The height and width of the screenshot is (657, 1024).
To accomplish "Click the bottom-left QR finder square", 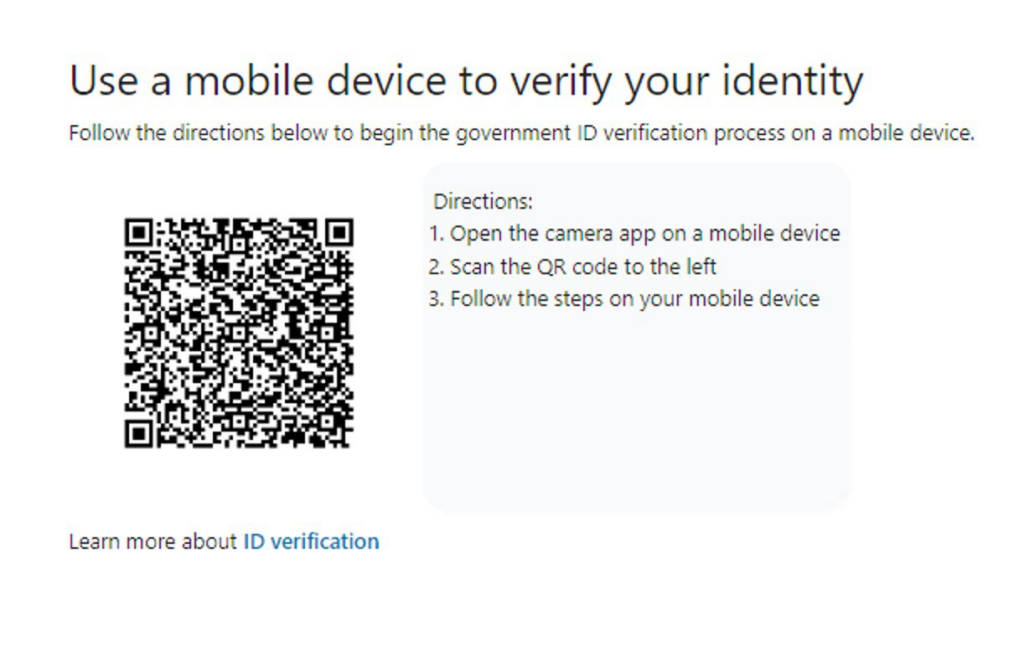I will 138,434.
